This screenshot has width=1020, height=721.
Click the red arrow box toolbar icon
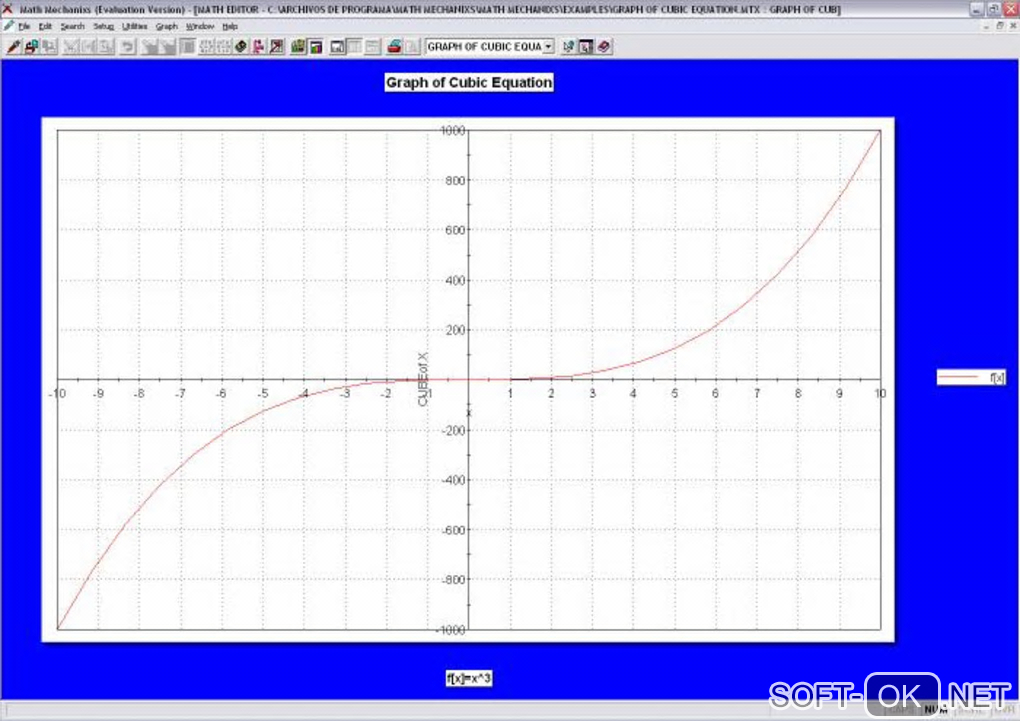(276, 46)
